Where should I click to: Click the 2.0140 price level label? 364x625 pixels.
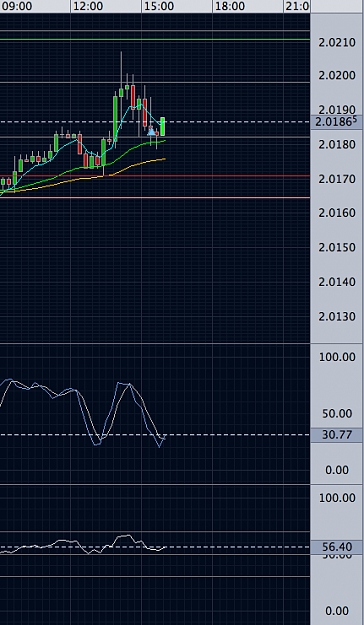point(337,282)
